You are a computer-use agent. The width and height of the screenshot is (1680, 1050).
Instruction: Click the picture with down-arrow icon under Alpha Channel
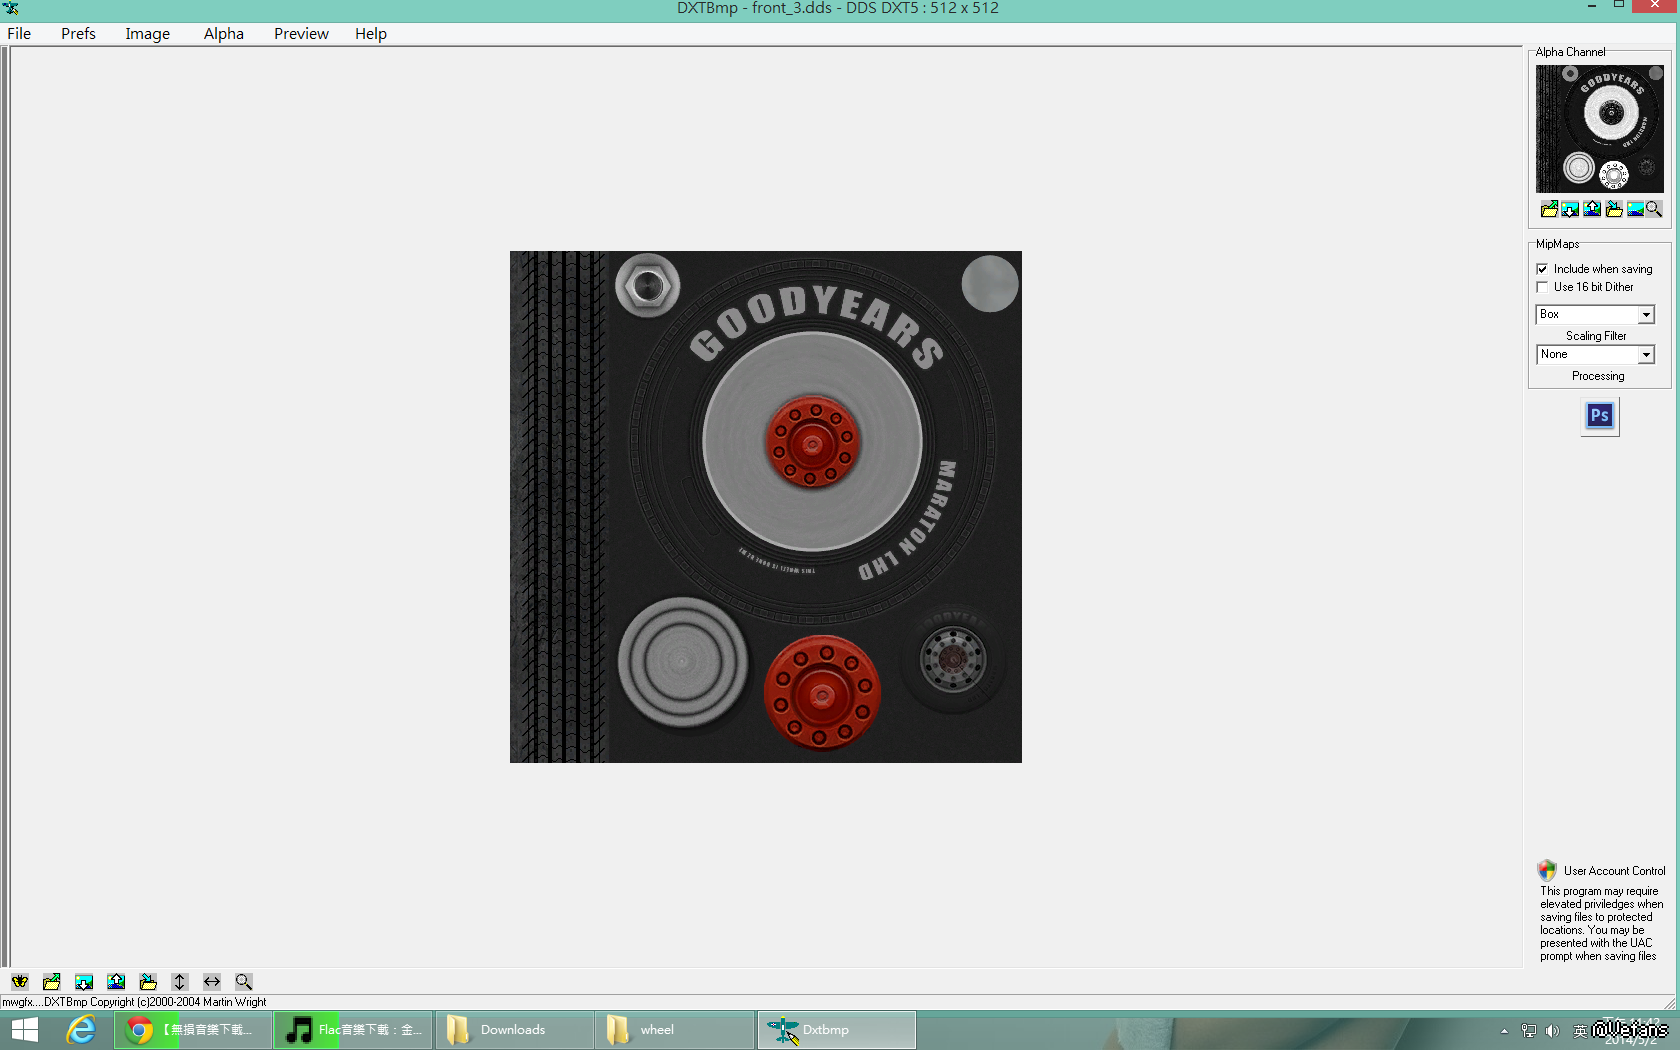[1570, 209]
